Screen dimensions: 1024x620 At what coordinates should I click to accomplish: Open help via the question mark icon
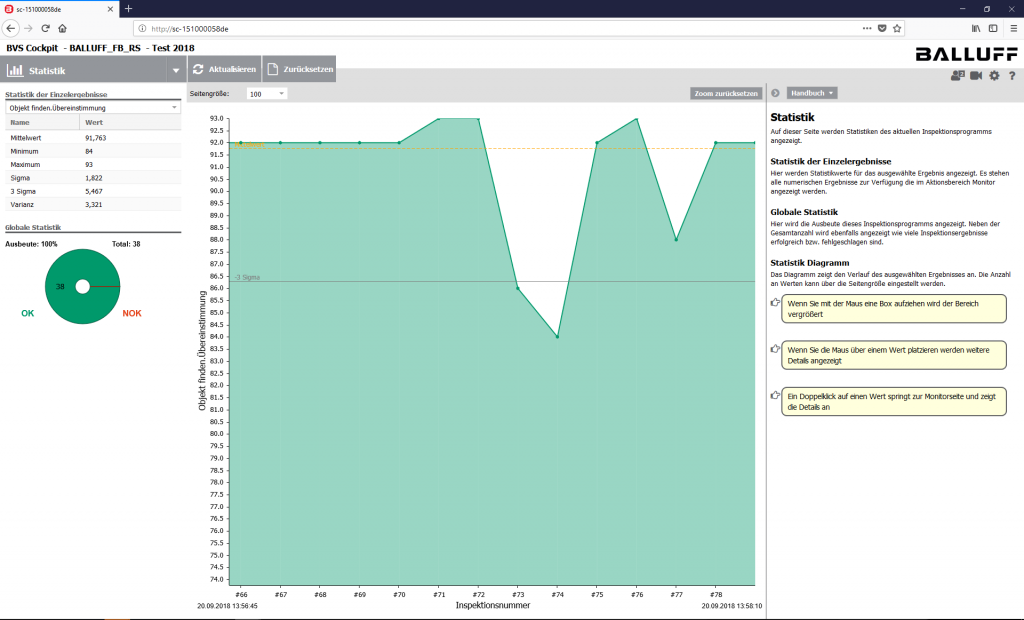pos(1013,75)
